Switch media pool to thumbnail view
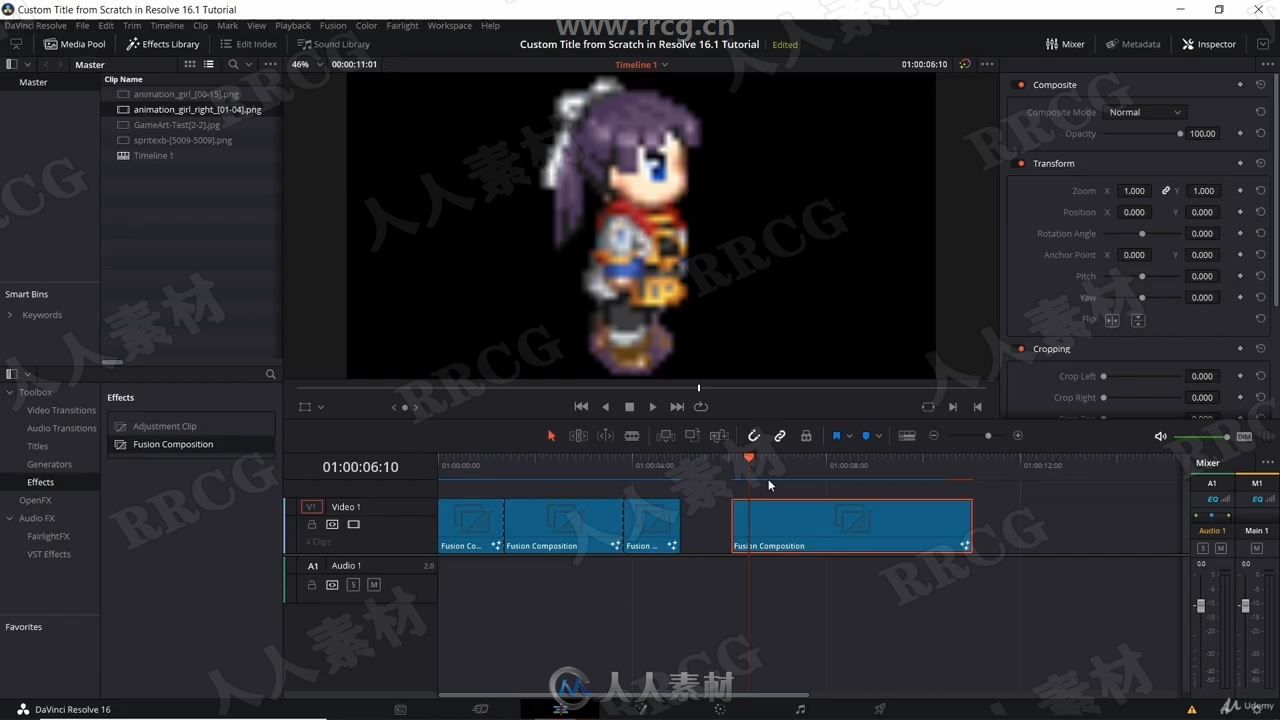 click(189, 64)
